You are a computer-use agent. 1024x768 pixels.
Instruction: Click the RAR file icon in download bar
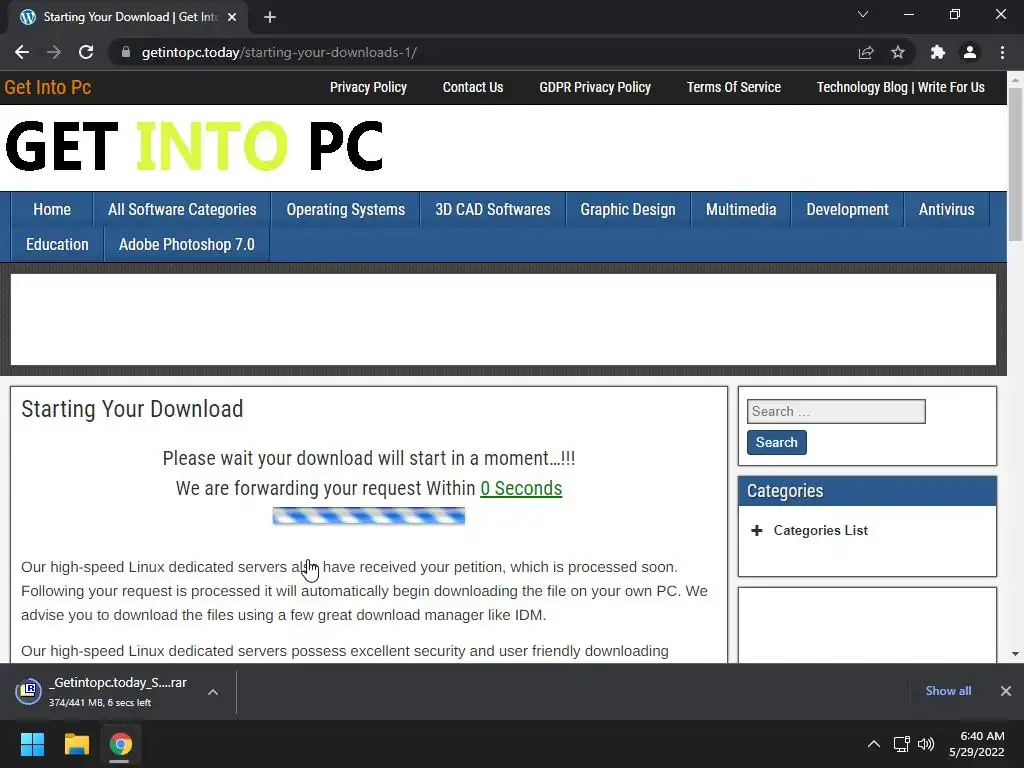[x=29, y=691]
